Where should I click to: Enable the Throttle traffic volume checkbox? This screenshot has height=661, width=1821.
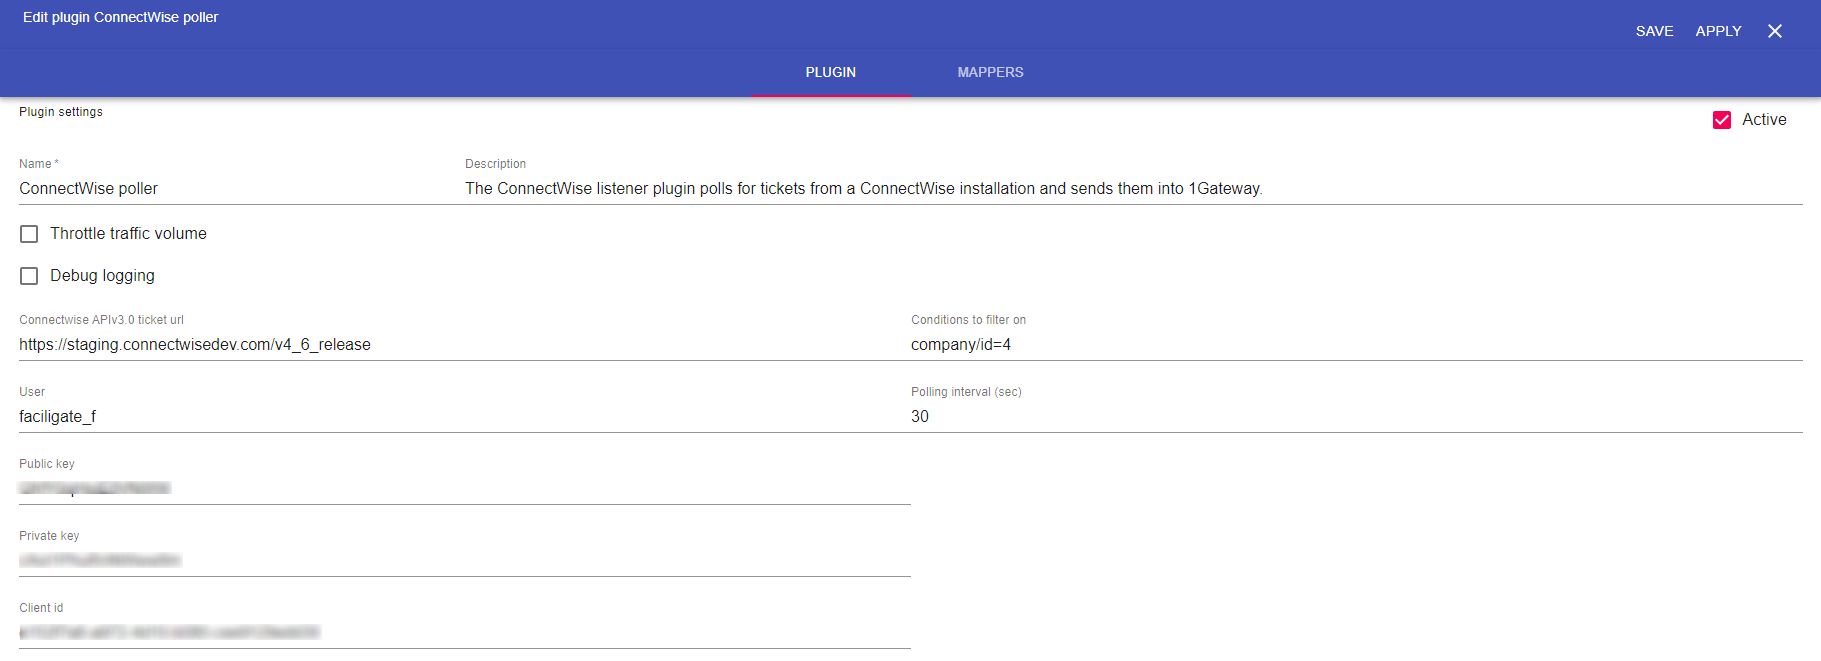coord(29,234)
